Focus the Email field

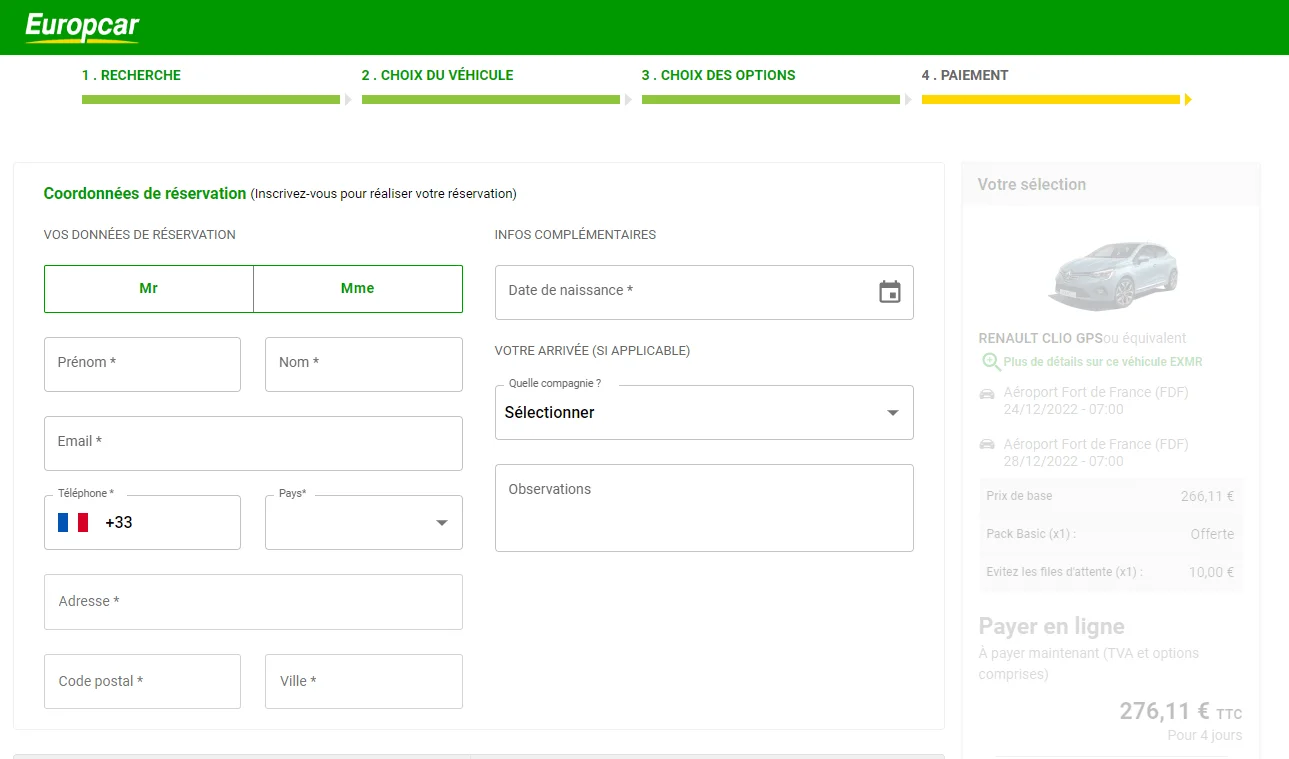253,443
